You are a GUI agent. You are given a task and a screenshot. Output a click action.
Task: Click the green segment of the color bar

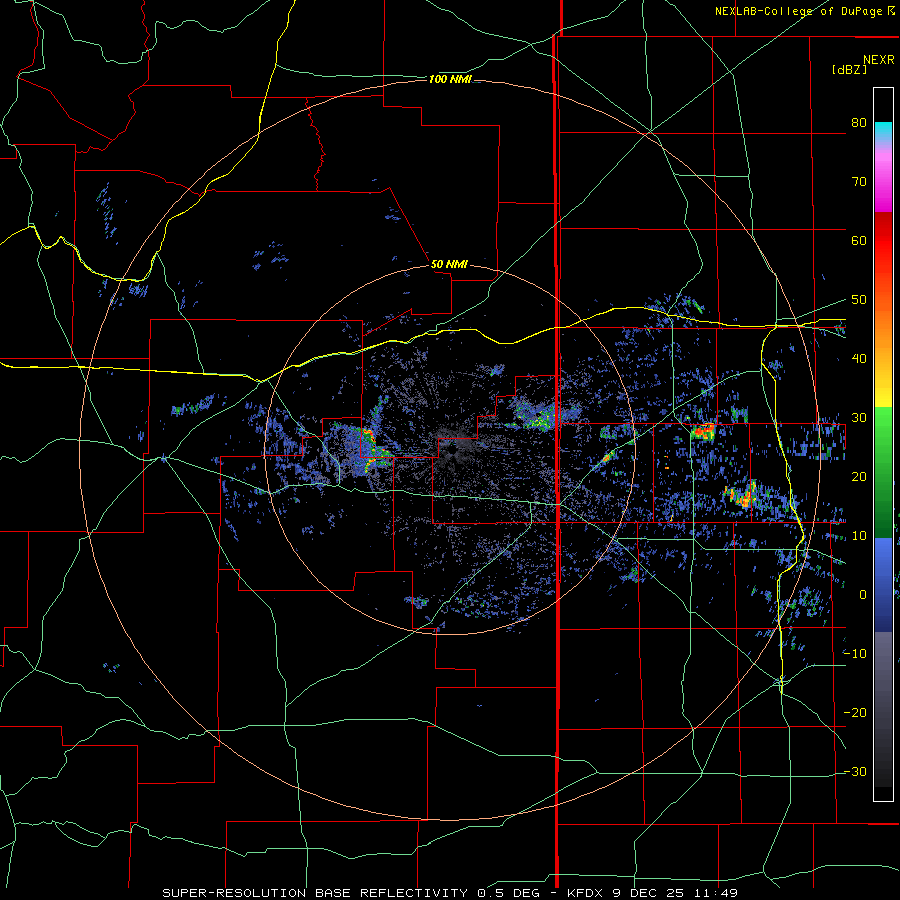(883, 474)
